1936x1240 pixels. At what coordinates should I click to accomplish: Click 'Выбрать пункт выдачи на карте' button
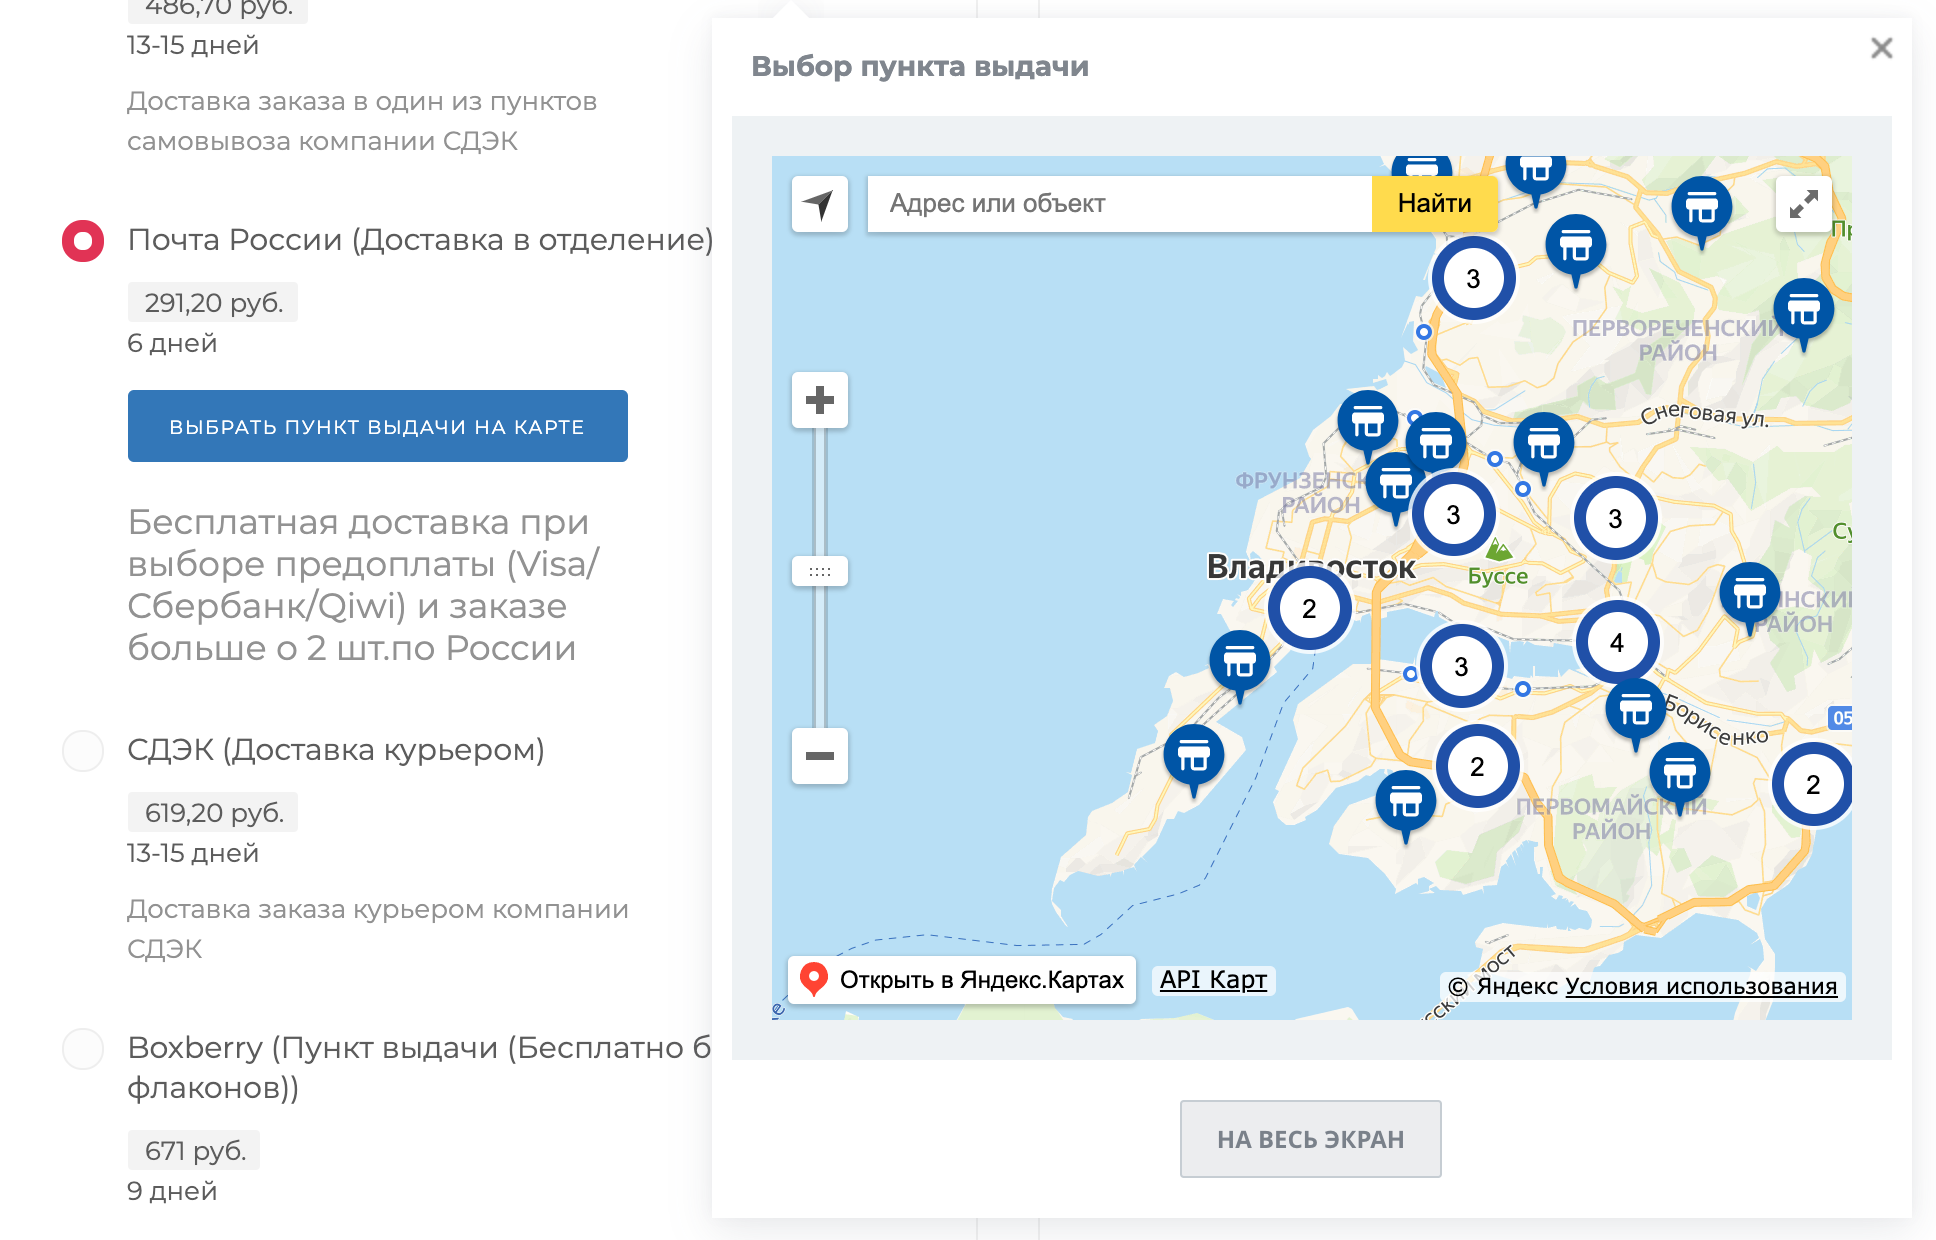(x=378, y=426)
